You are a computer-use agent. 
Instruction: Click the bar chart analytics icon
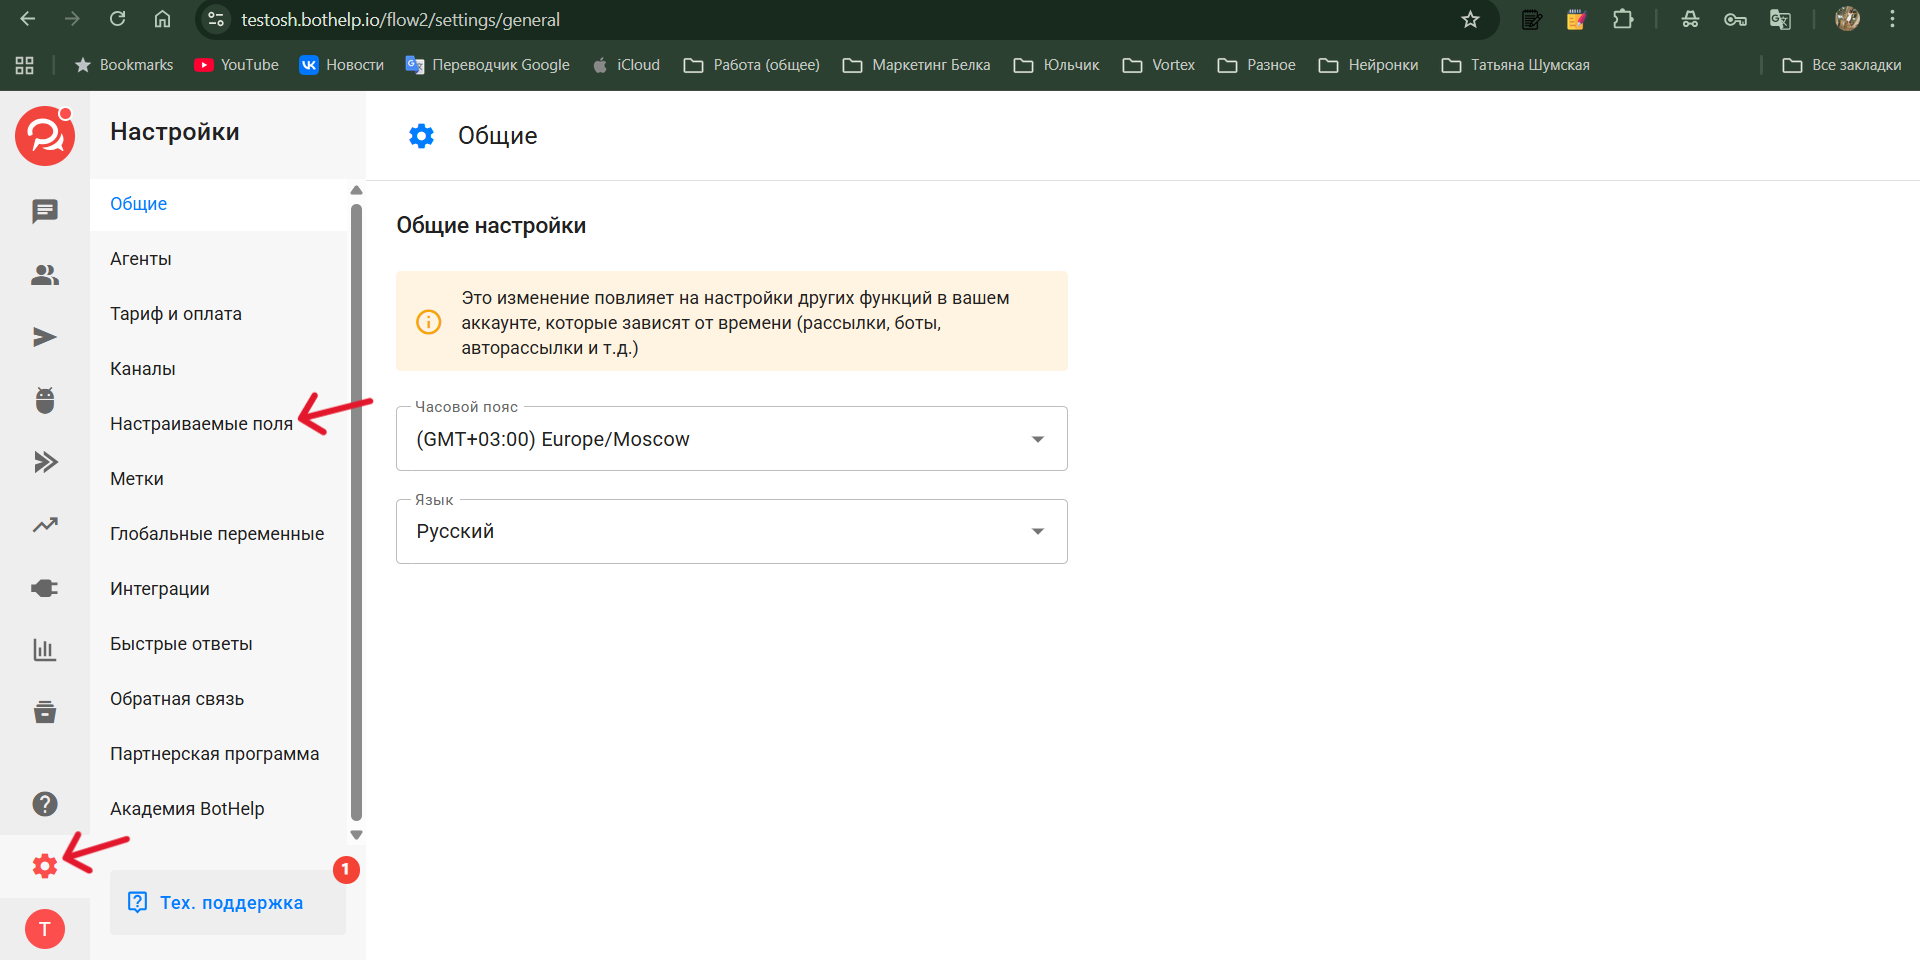(45, 650)
